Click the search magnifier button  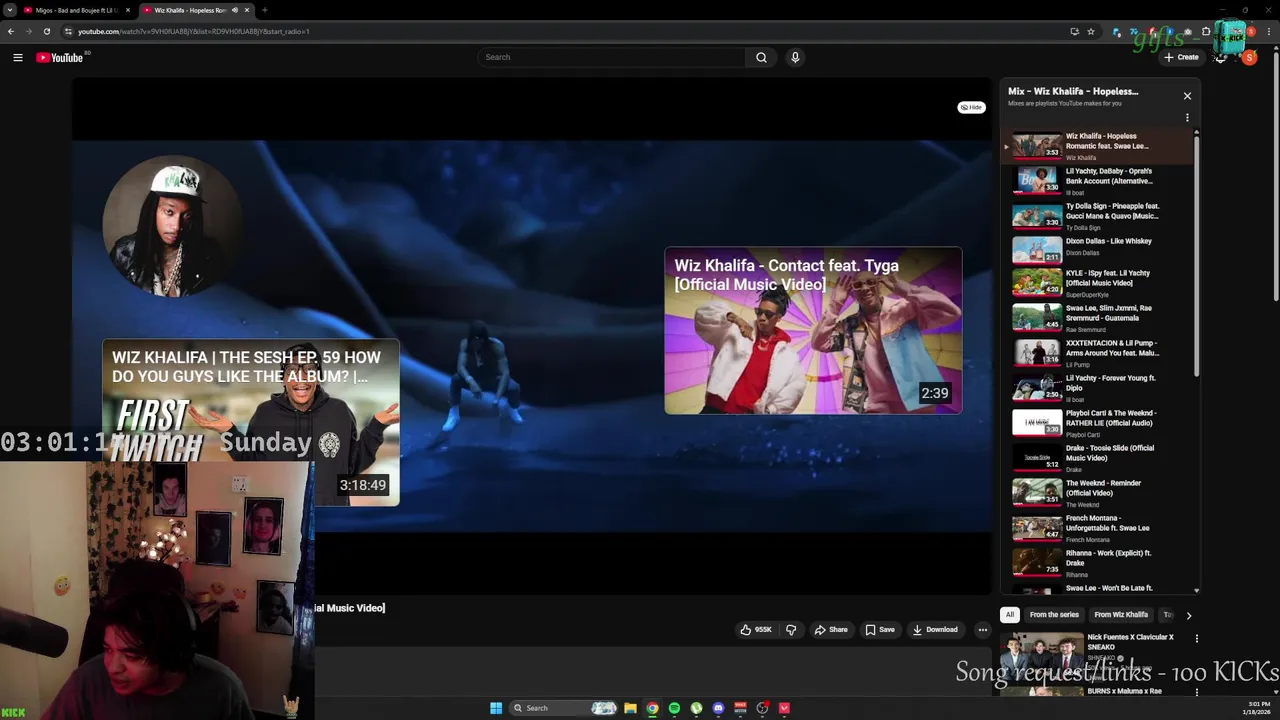761,57
